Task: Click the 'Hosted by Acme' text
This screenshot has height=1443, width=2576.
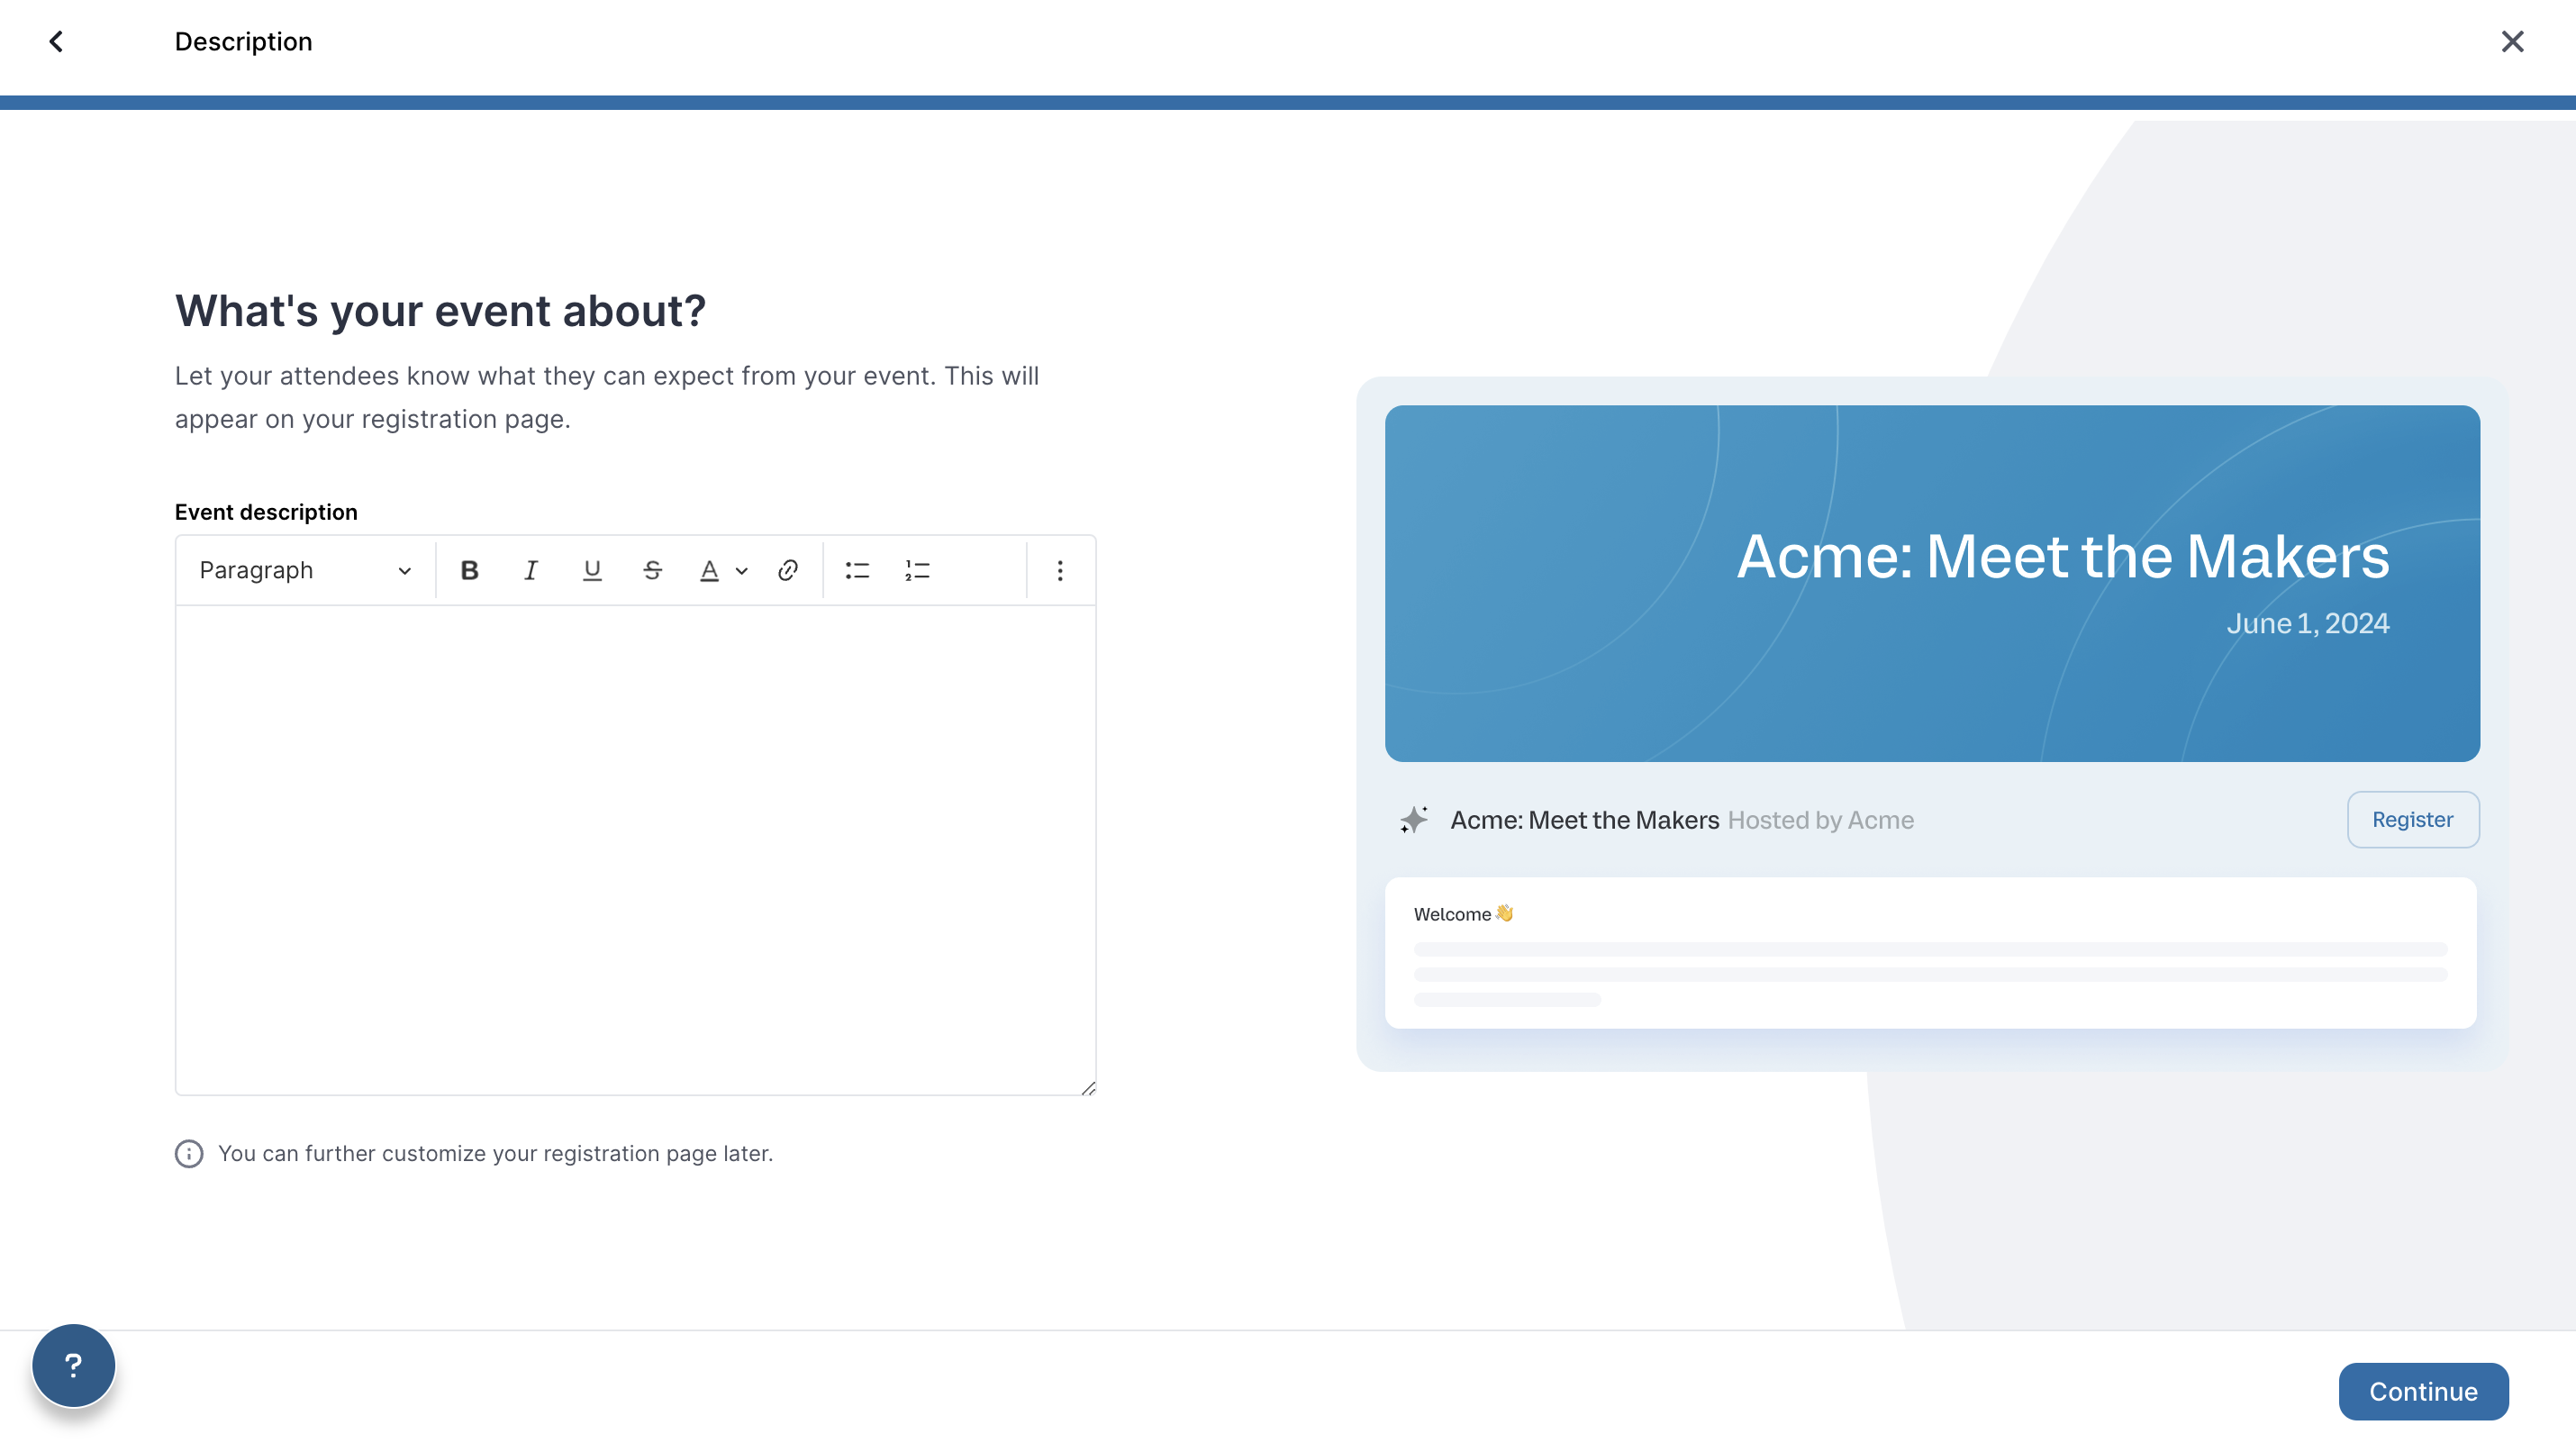Action: 1821,820
